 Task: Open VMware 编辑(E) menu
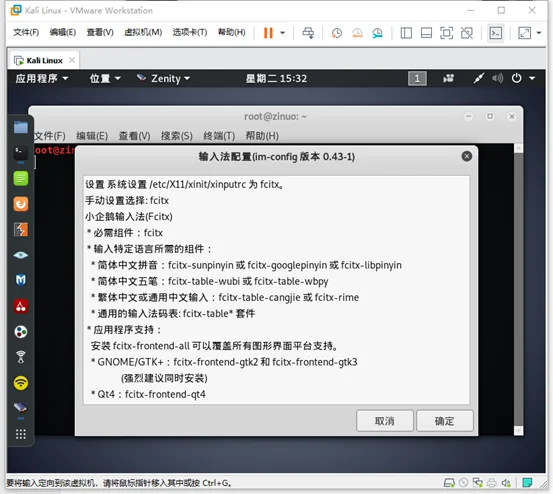[x=62, y=32]
